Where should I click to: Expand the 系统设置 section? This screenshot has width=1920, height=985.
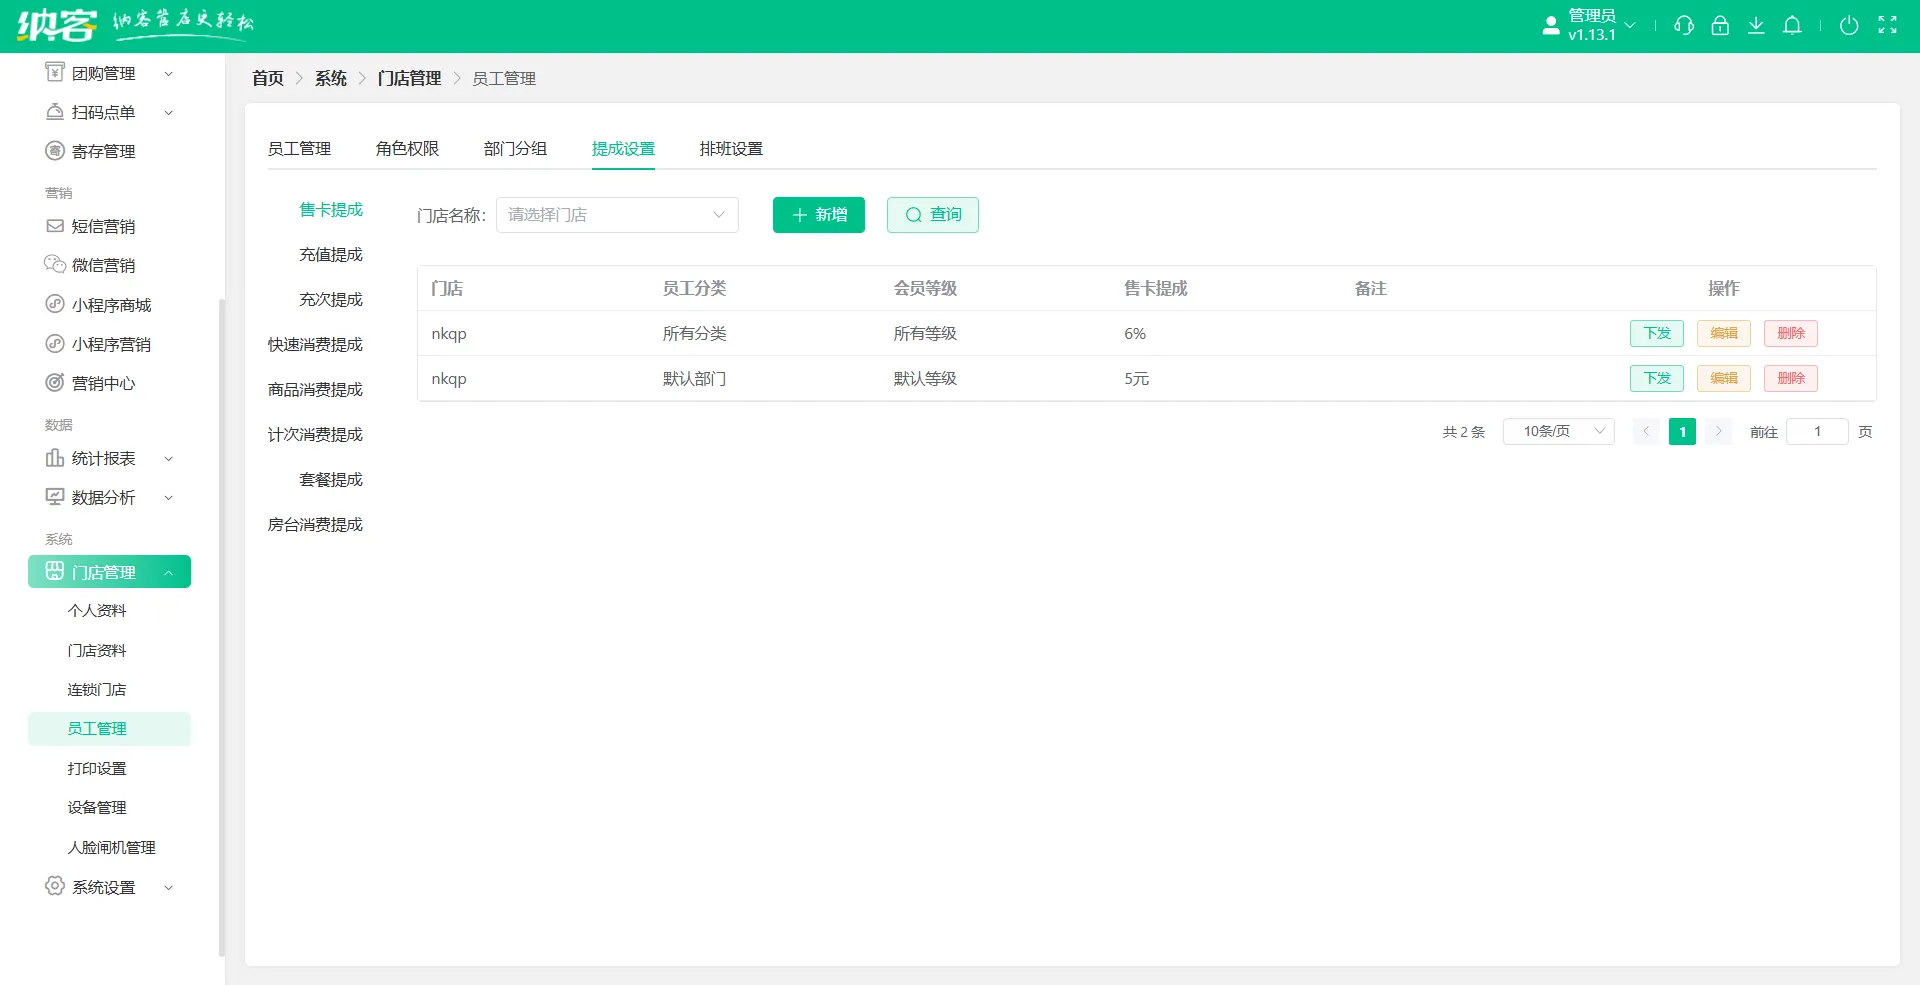[103, 887]
